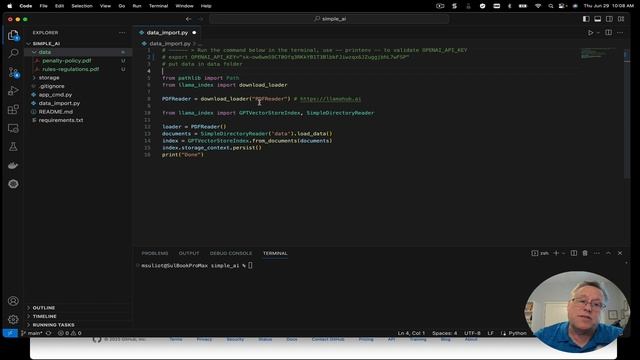Open the Accounts icon in activity bar
This screenshot has height=360, width=640.
tap(13, 301)
